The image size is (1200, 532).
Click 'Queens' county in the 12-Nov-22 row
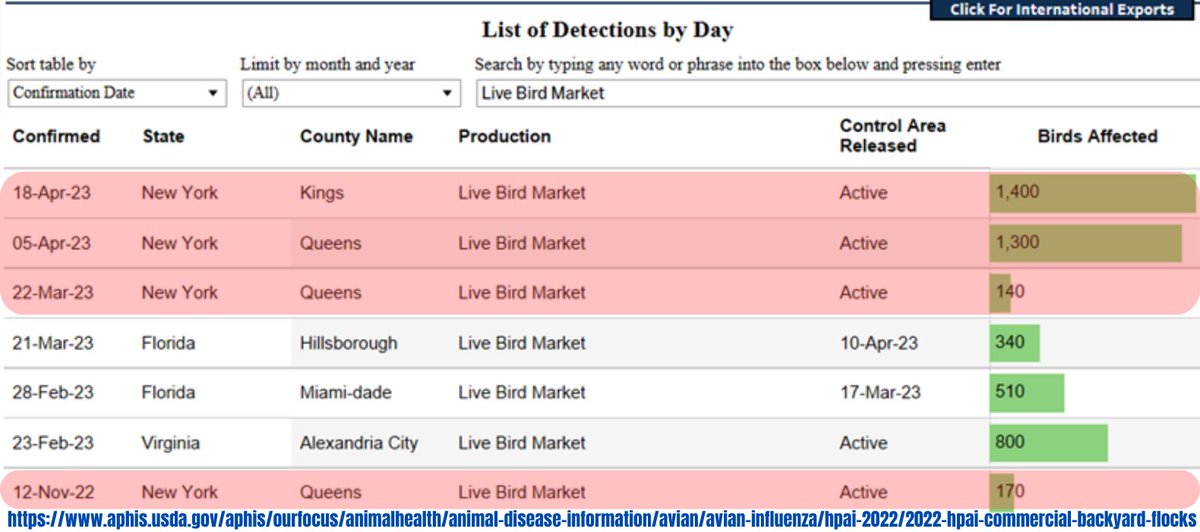[330, 492]
